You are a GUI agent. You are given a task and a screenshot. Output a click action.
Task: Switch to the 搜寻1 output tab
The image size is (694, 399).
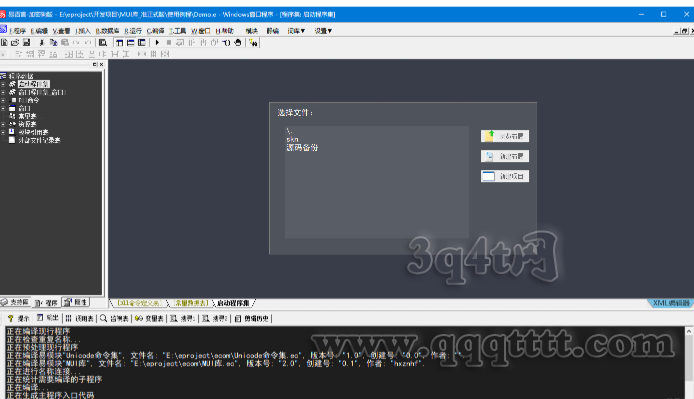point(183,318)
